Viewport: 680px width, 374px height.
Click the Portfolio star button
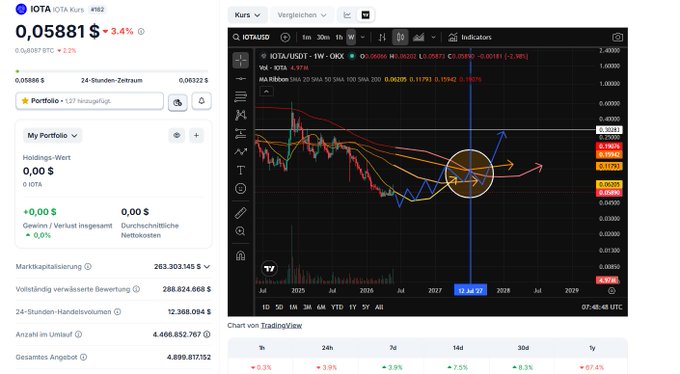tap(89, 101)
